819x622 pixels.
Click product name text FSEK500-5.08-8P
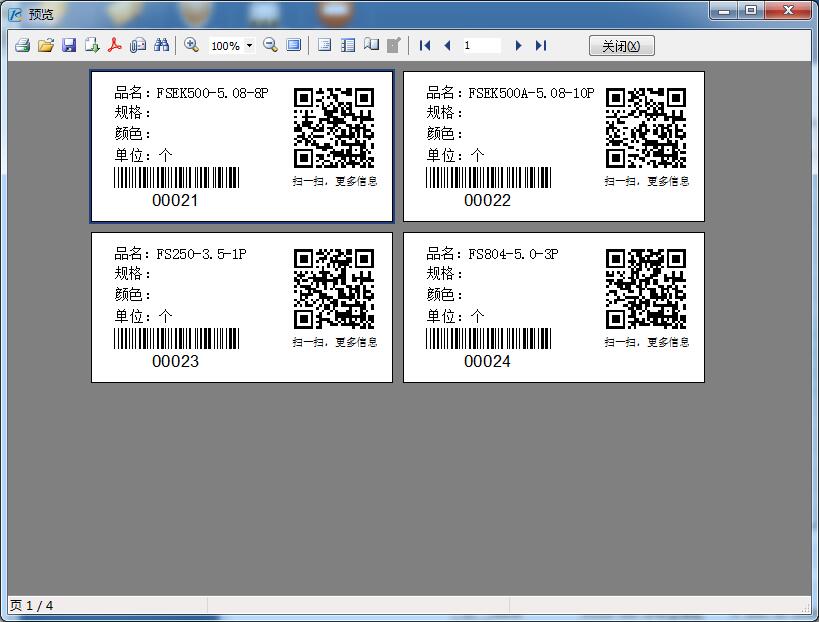coord(213,93)
